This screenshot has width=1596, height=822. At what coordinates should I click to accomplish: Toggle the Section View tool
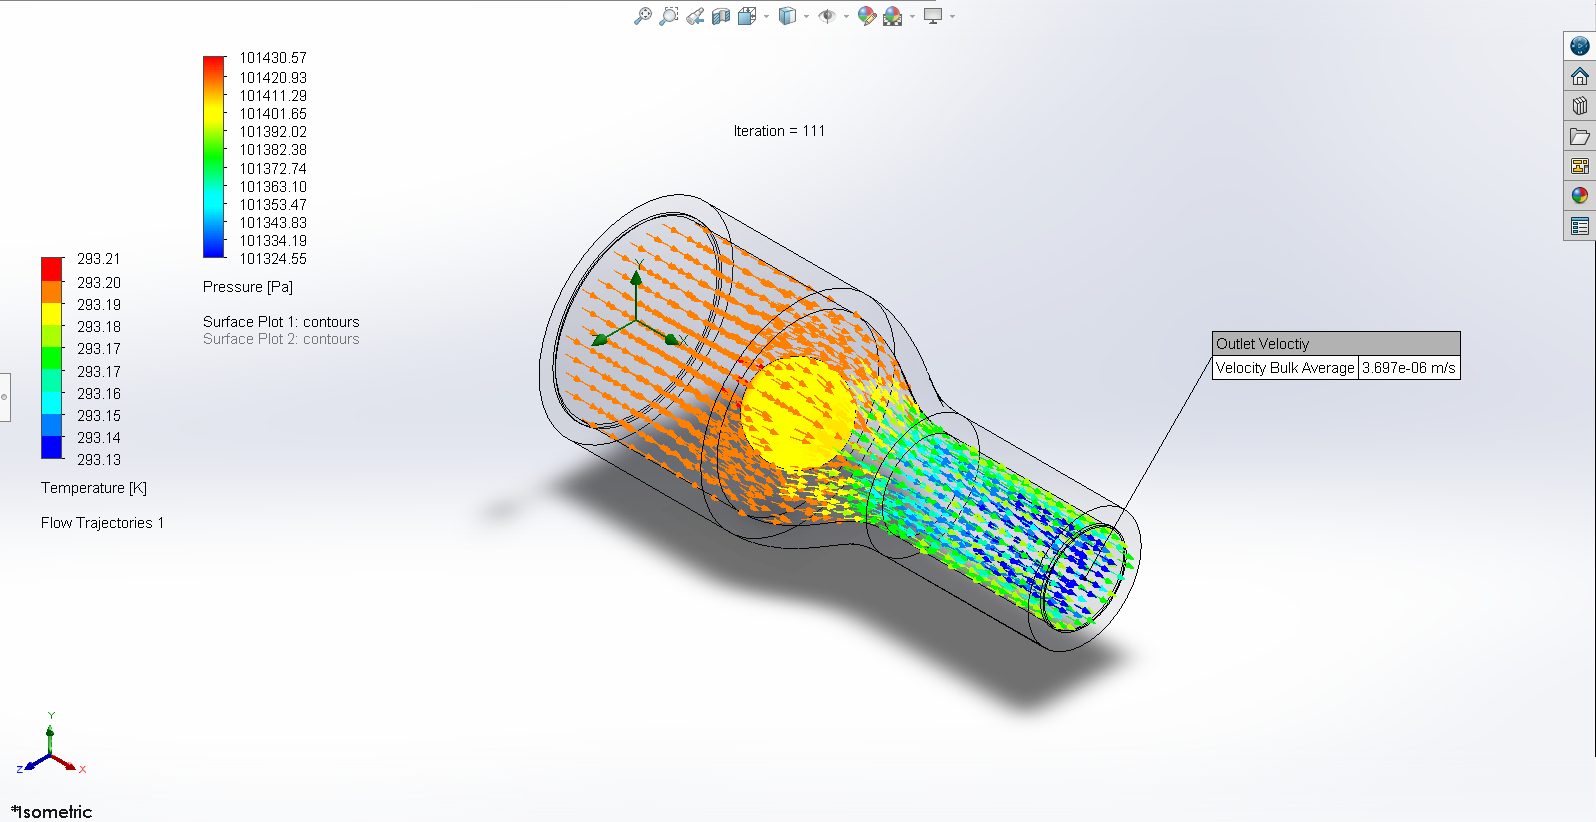pos(721,16)
